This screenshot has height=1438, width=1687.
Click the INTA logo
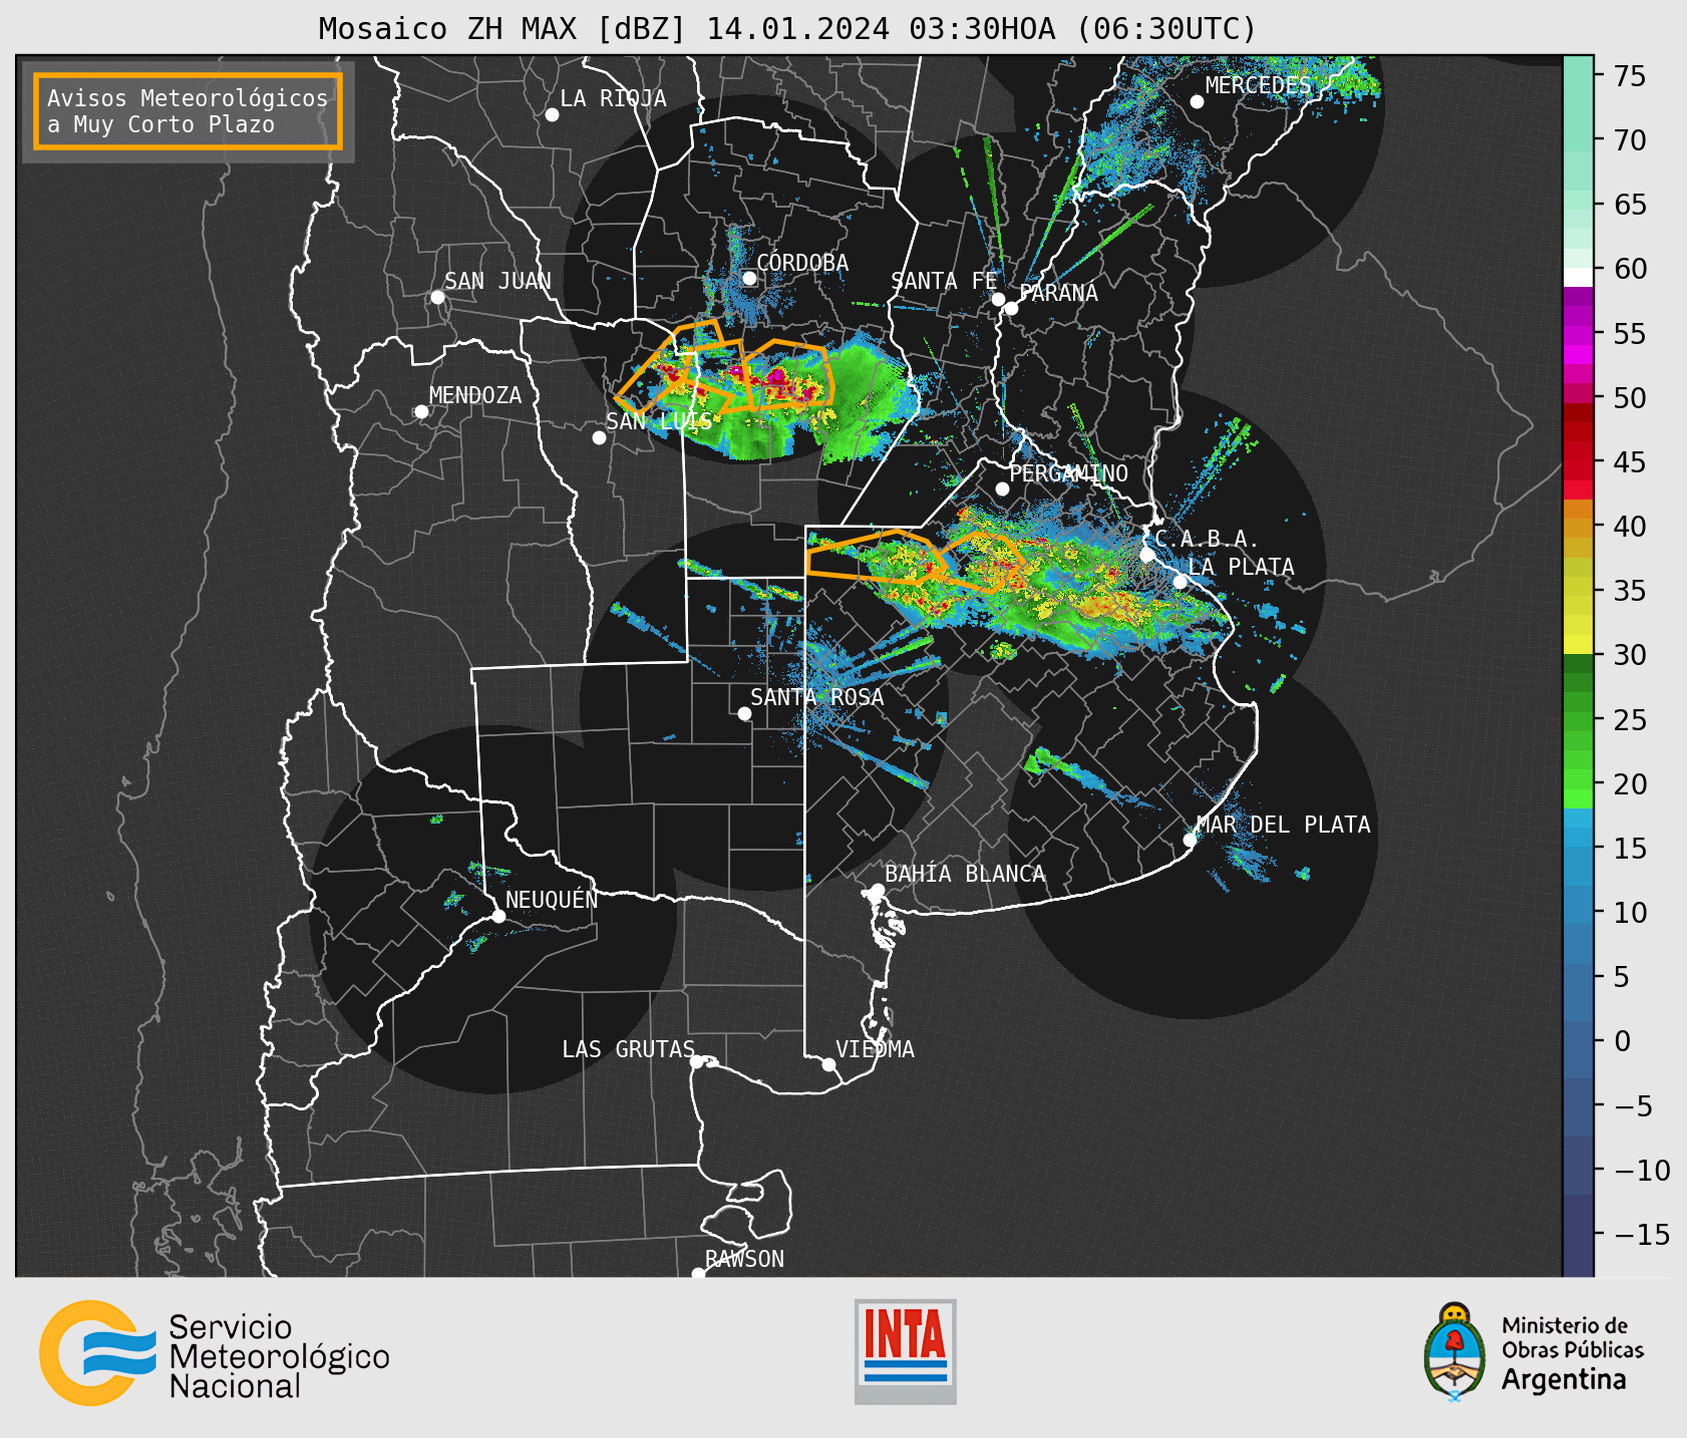905,1351
